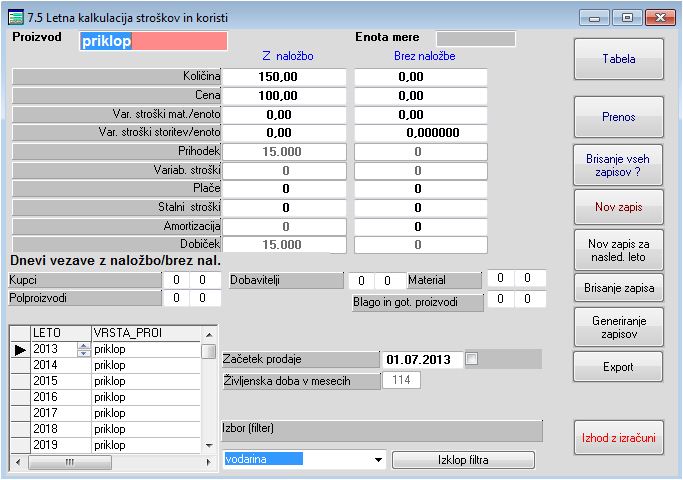Create a new record with Nov zapis
Screen dimensions: 683x480
point(618,208)
